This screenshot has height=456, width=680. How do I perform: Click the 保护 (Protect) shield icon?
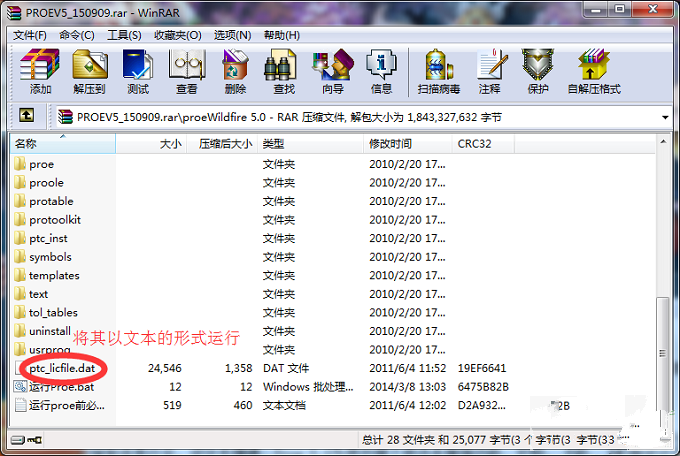pos(538,65)
